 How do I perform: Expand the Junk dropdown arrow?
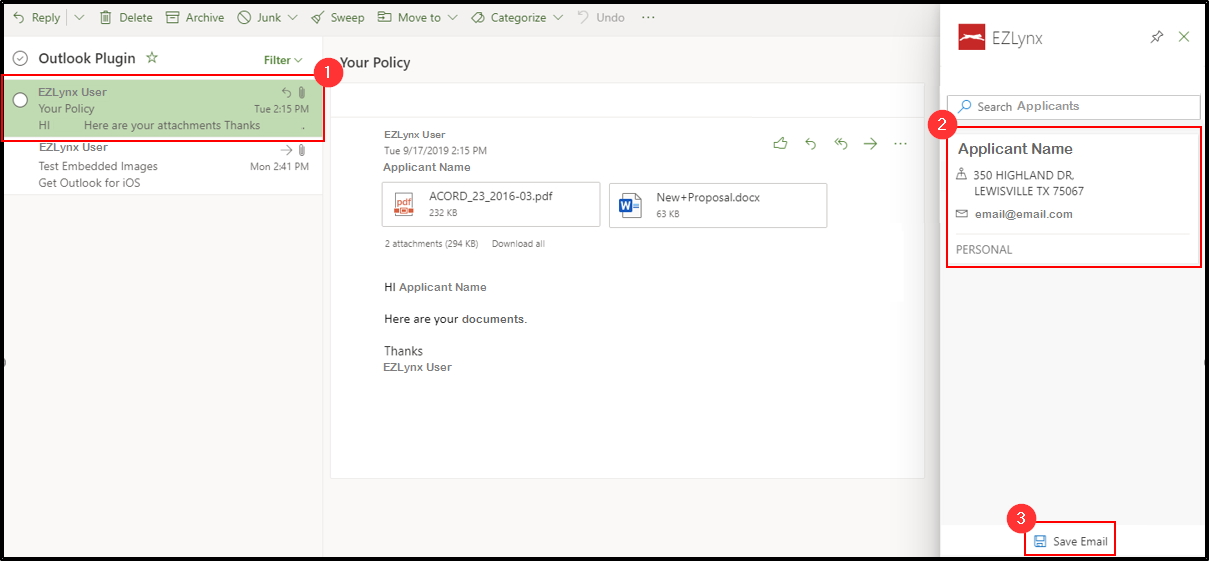(292, 17)
